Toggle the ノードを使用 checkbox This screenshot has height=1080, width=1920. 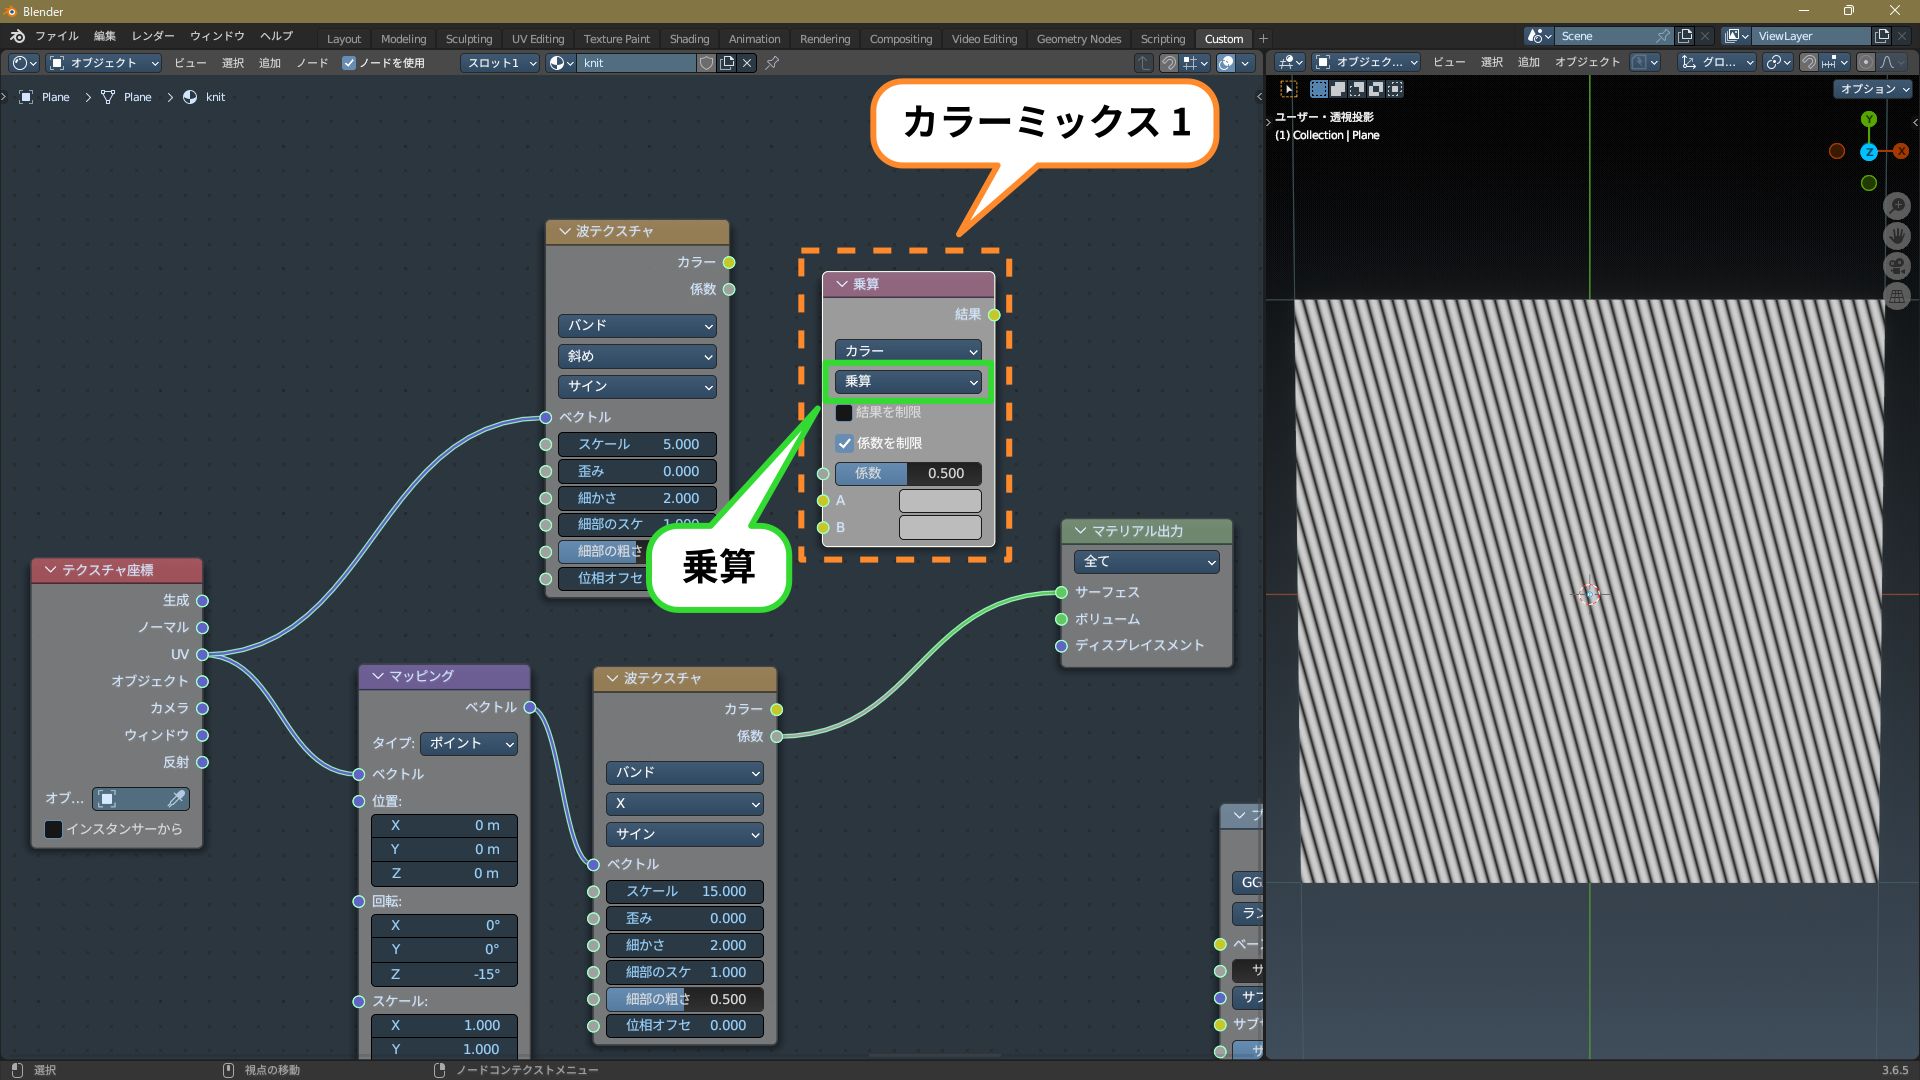(x=349, y=63)
